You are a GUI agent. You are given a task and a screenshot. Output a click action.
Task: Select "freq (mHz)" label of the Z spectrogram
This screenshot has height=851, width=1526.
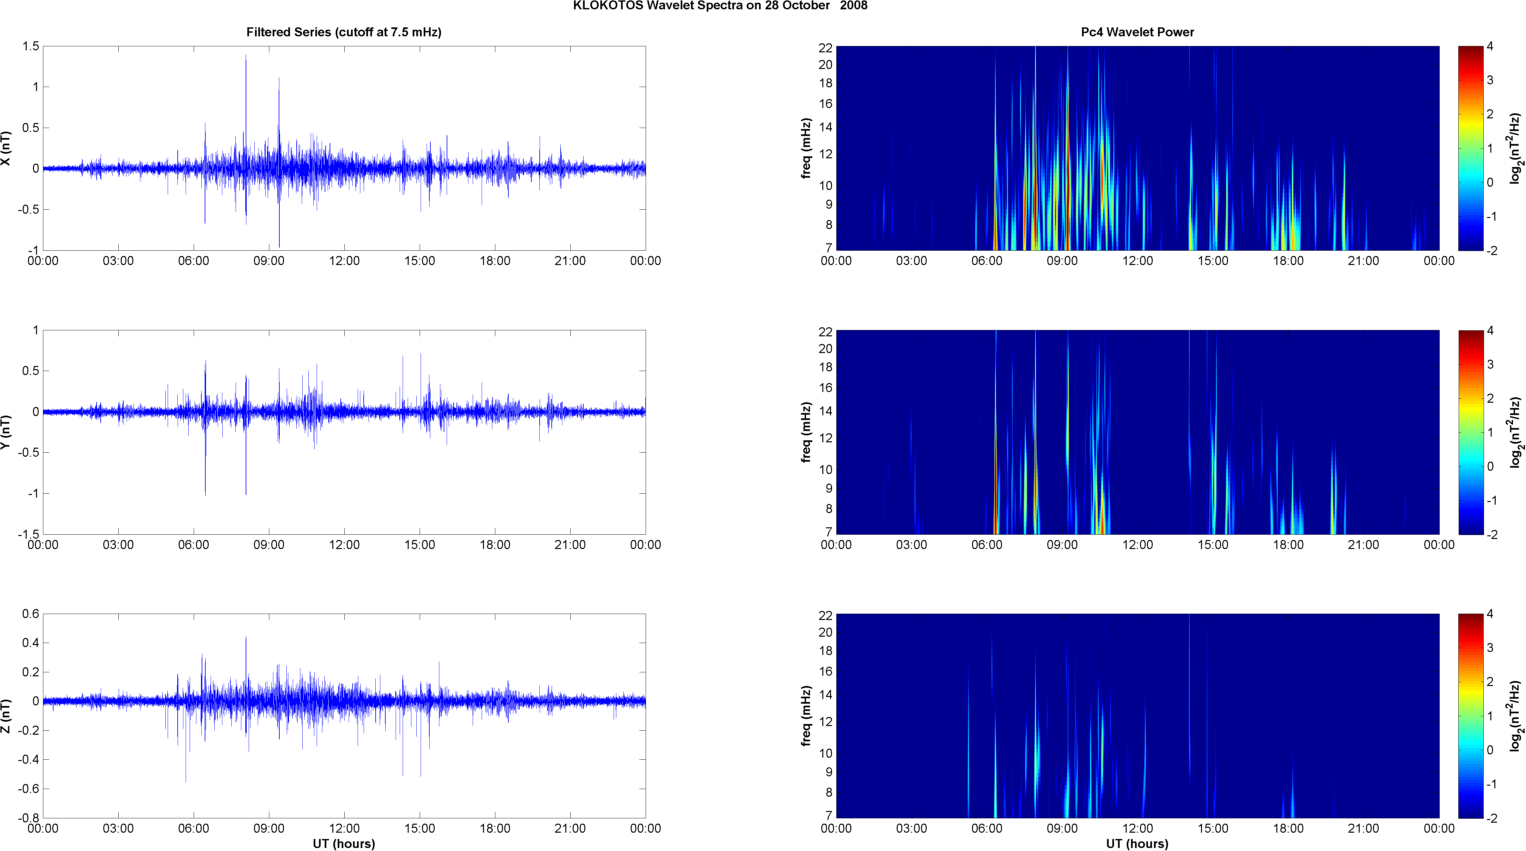(x=806, y=716)
